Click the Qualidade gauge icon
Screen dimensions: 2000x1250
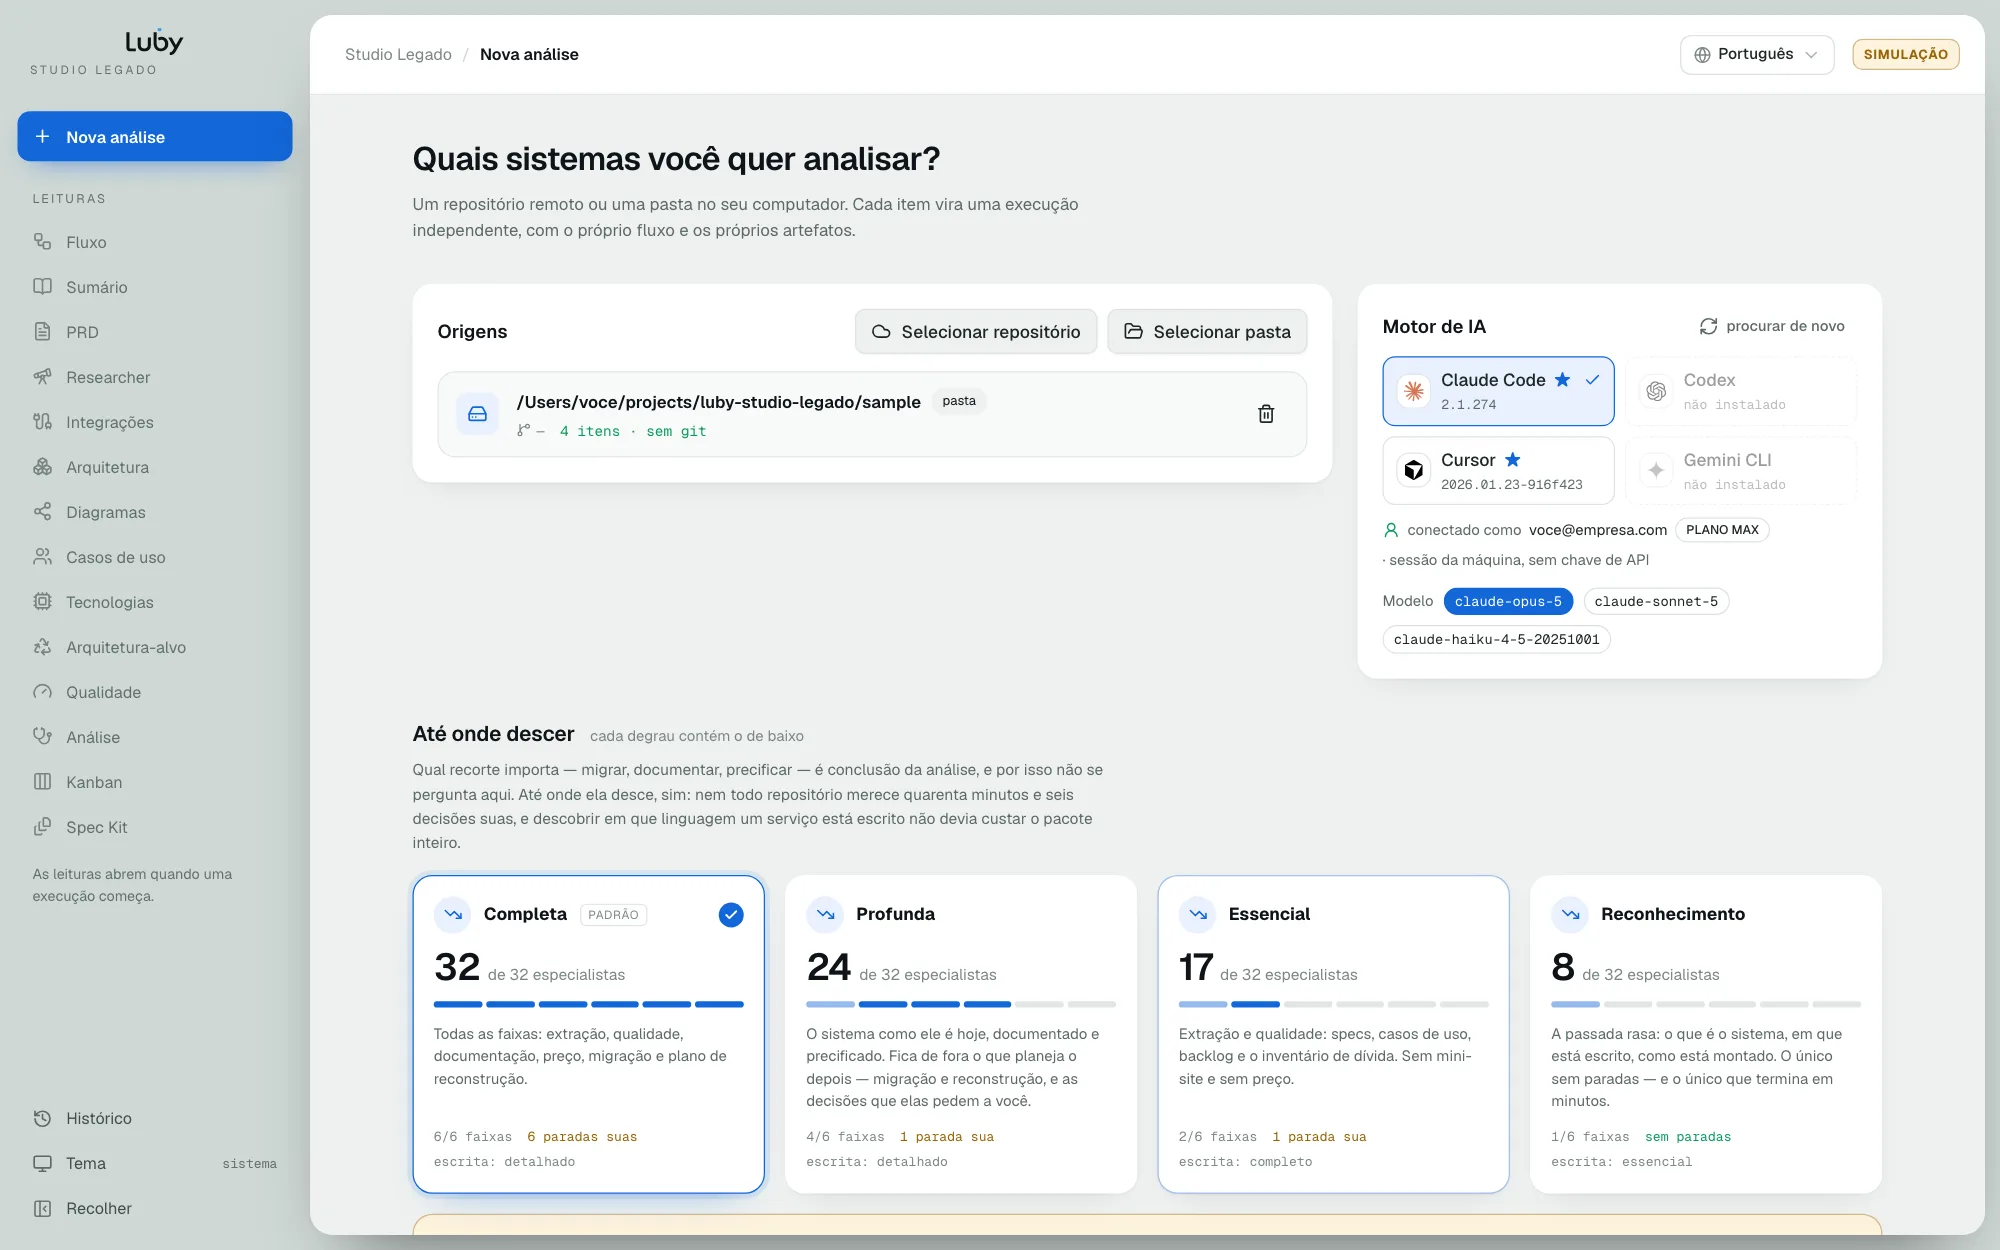pyautogui.click(x=42, y=692)
